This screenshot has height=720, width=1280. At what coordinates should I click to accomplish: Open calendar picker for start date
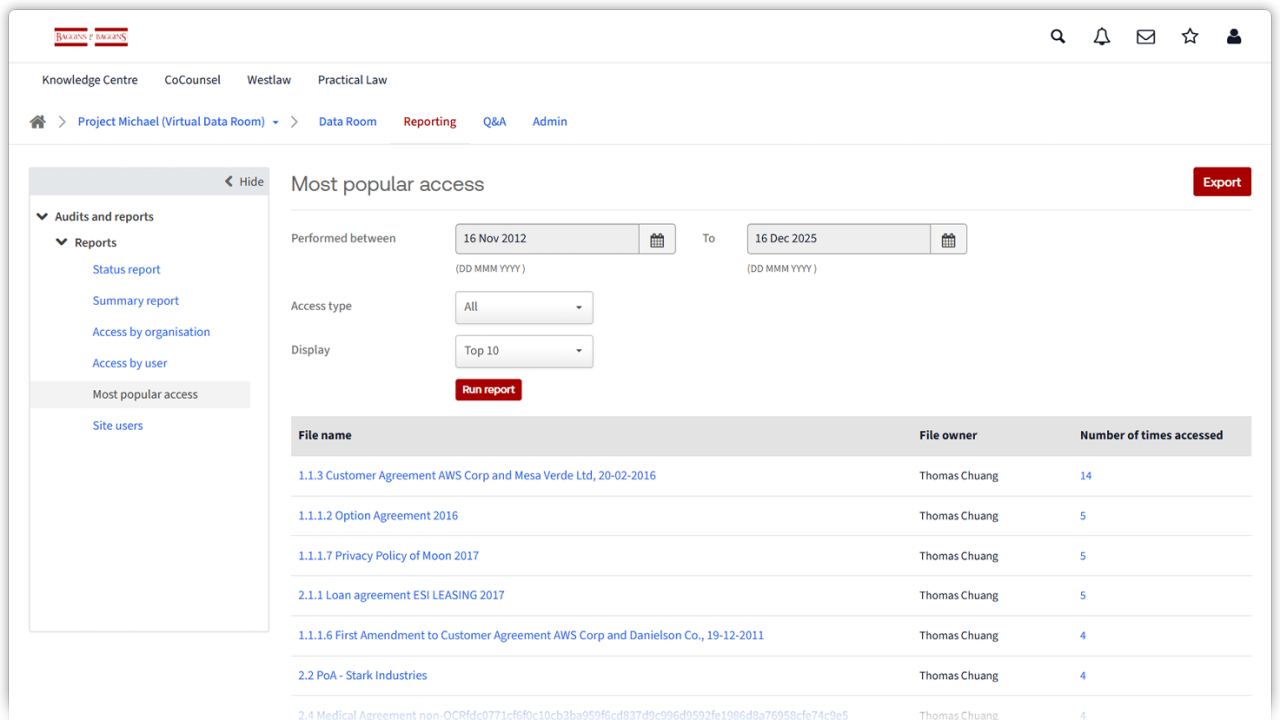coord(657,239)
